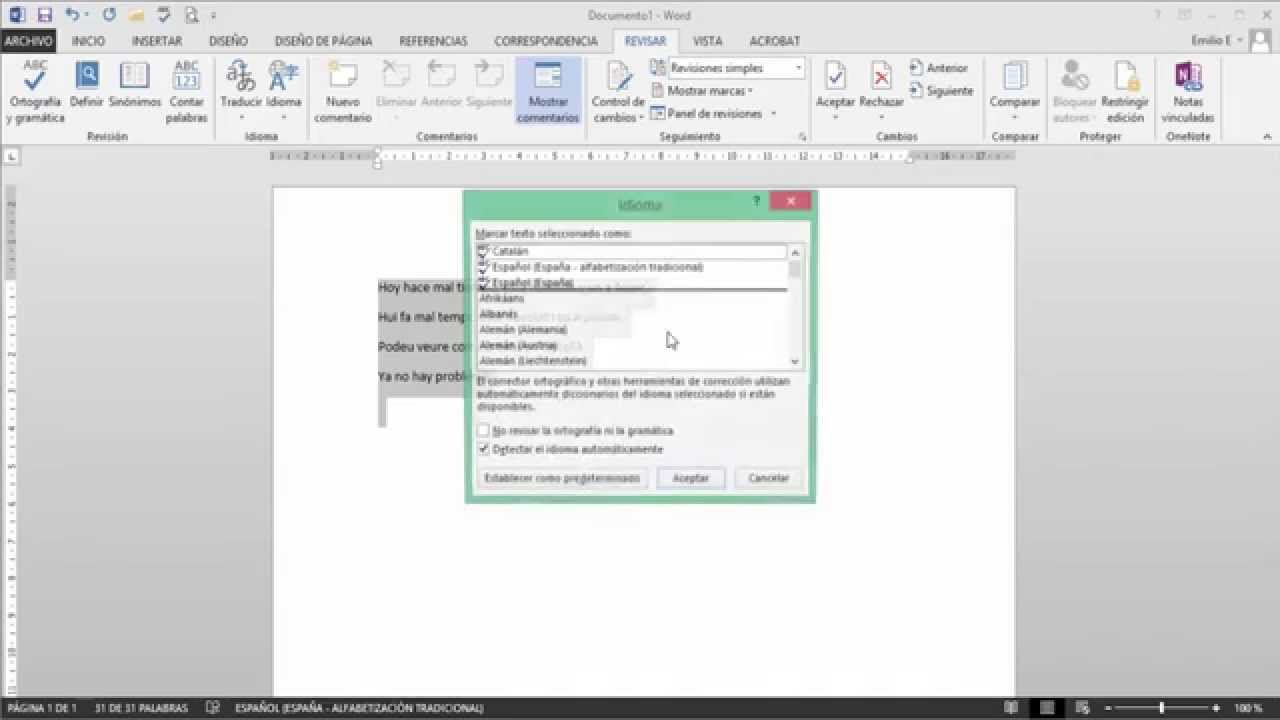The image size is (1280, 720).
Task: Click the print preview icon in quick access toolbar
Action: (x=191, y=15)
